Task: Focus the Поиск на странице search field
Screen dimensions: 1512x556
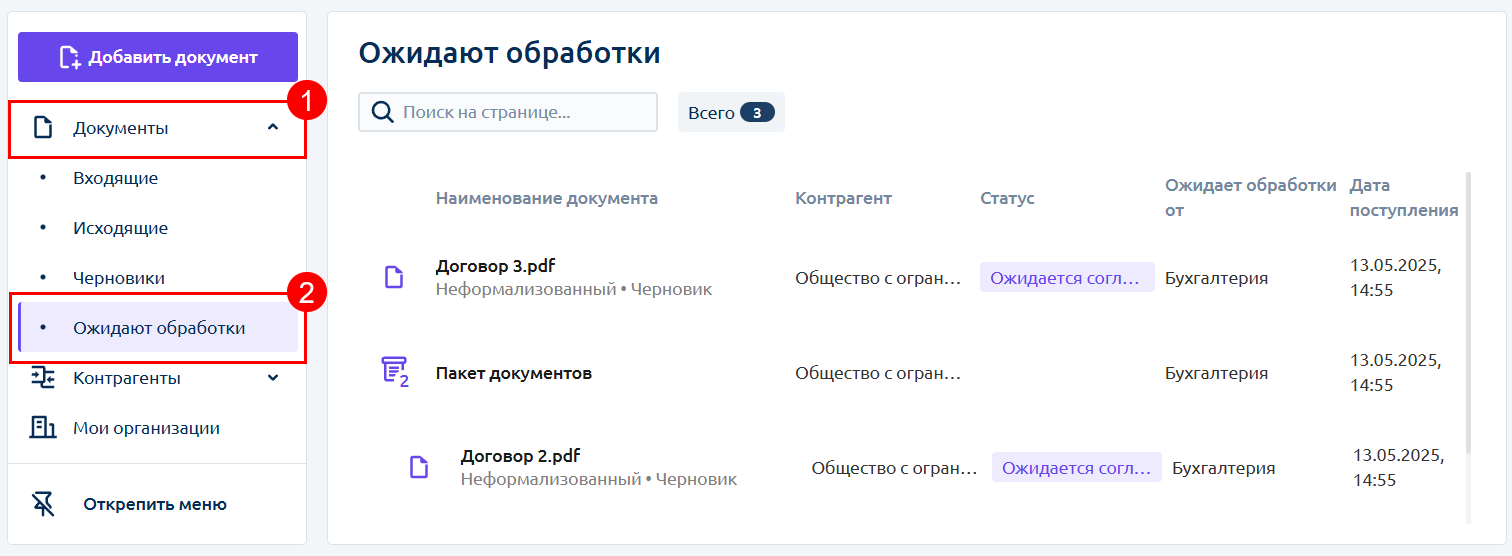Action: click(508, 112)
